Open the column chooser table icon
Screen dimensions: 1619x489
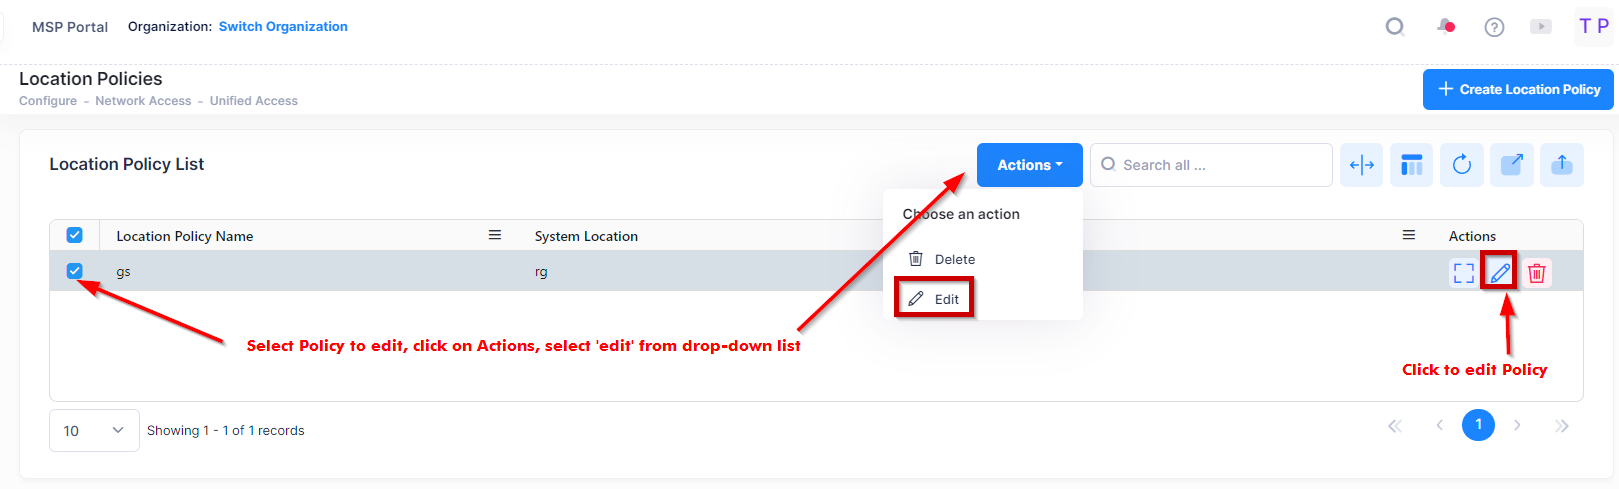point(1411,165)
